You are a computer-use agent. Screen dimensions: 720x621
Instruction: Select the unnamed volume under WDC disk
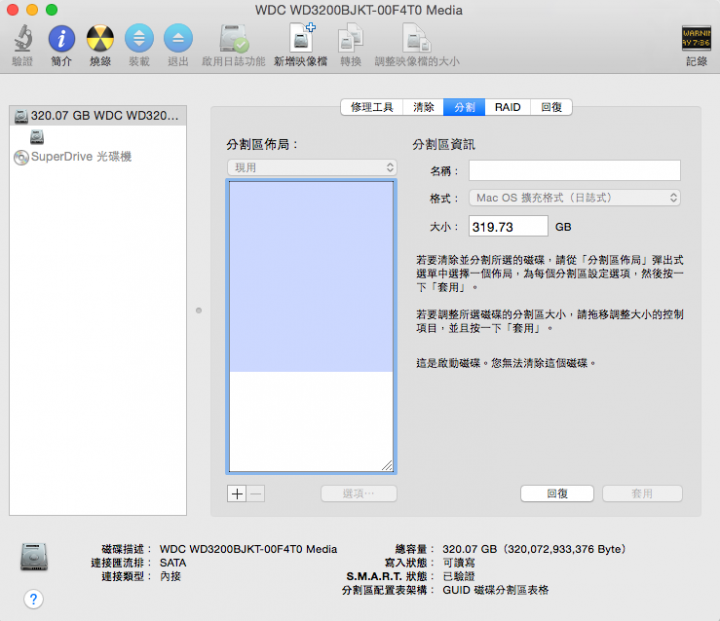click(x=37, y=136)
